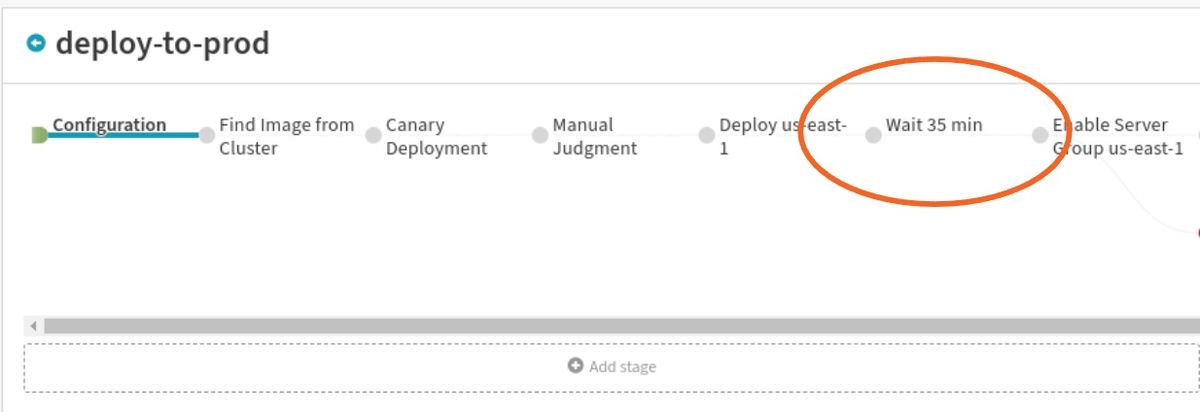Open the Enable Server Group us-east-1 label
This screenshot has width=1200, height=412.
(1118, 137)
